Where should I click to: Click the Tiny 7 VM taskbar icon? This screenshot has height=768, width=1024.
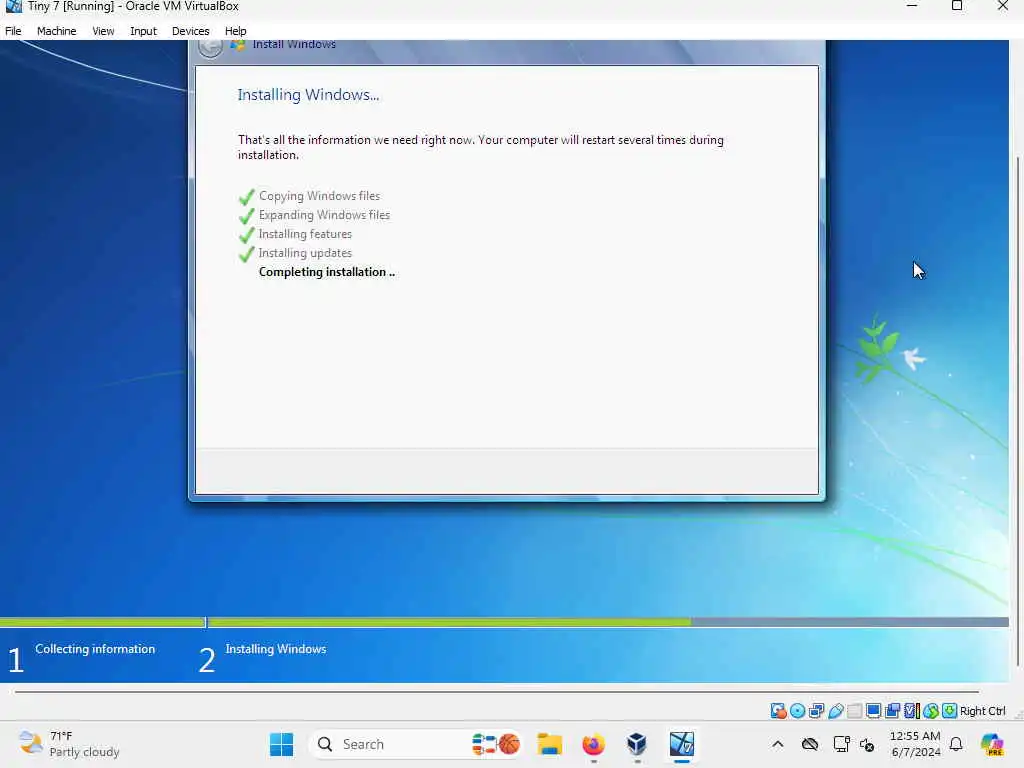pos(681,744)
